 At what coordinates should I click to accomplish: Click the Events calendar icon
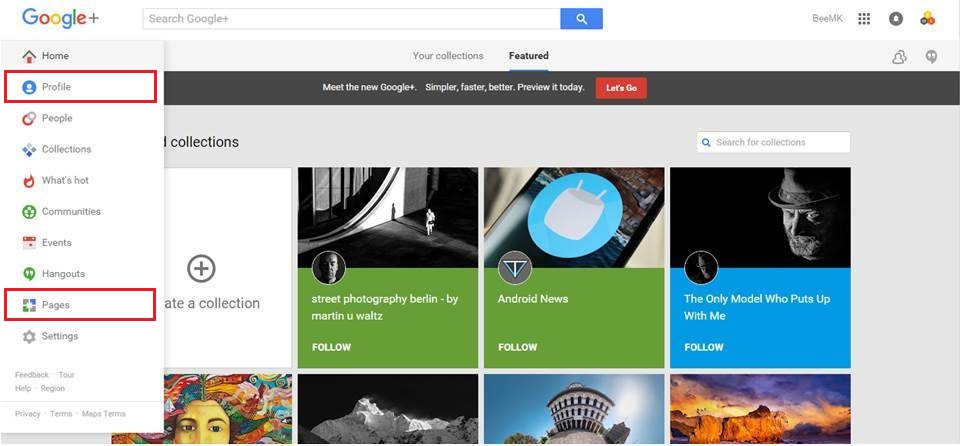click(29, 243)
